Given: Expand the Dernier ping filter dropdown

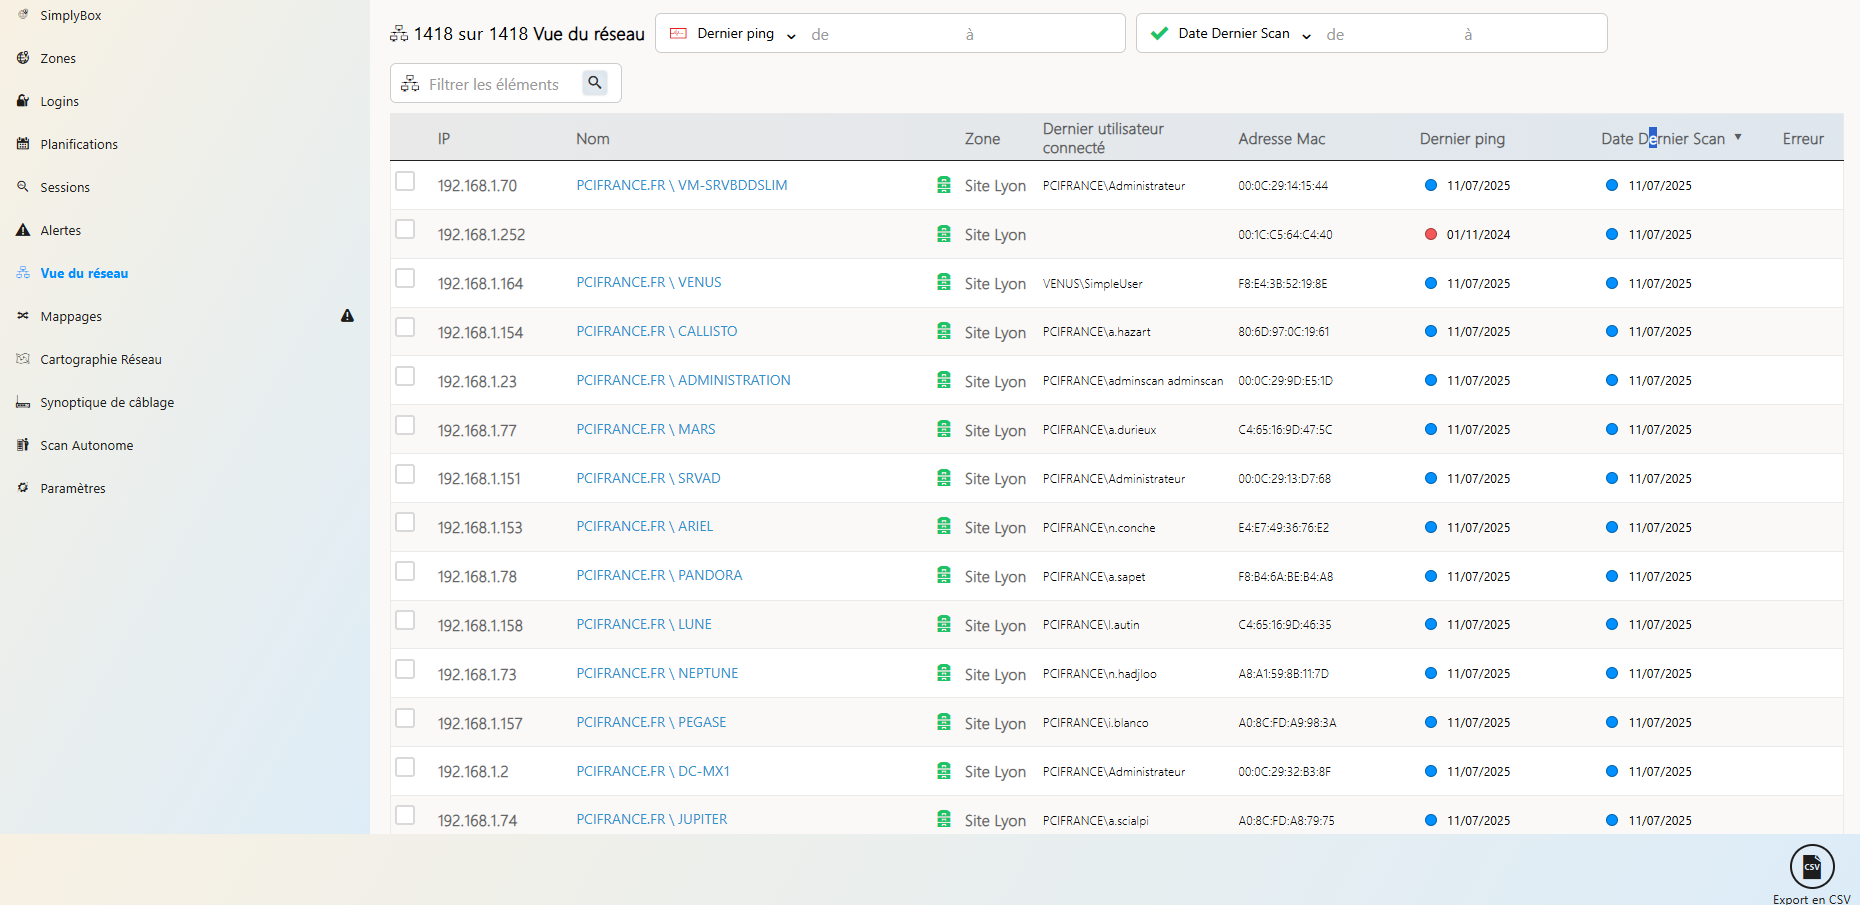Looking at the screenshot, I should point(791,33).
